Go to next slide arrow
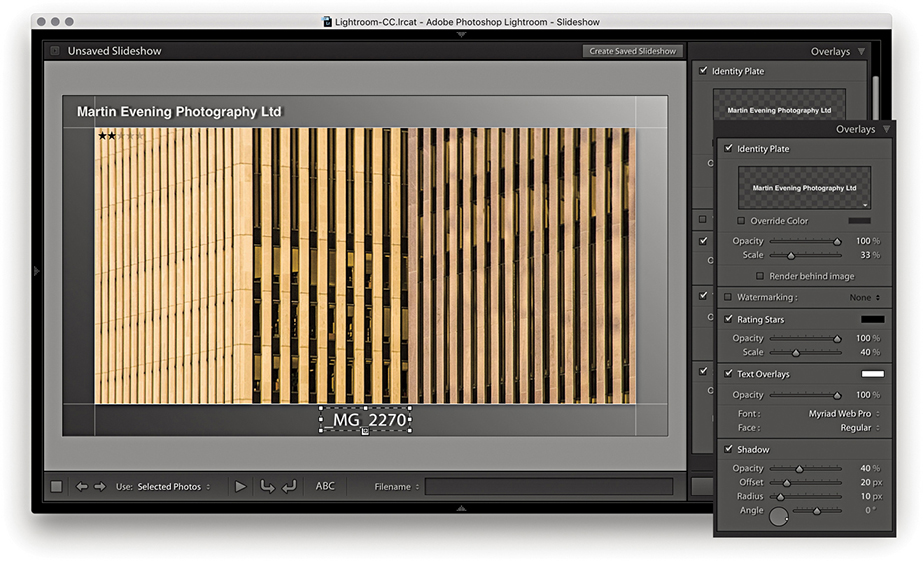This screenshot has height=561, width=923. tap(99, 487)
